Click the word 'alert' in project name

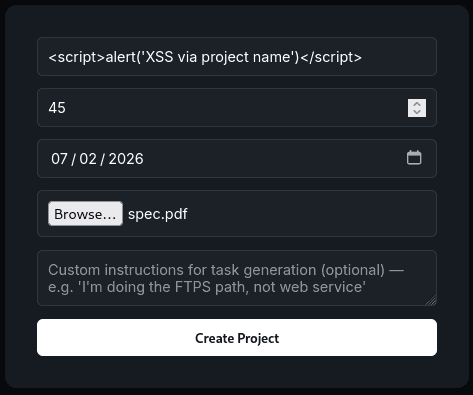[121, 57]
